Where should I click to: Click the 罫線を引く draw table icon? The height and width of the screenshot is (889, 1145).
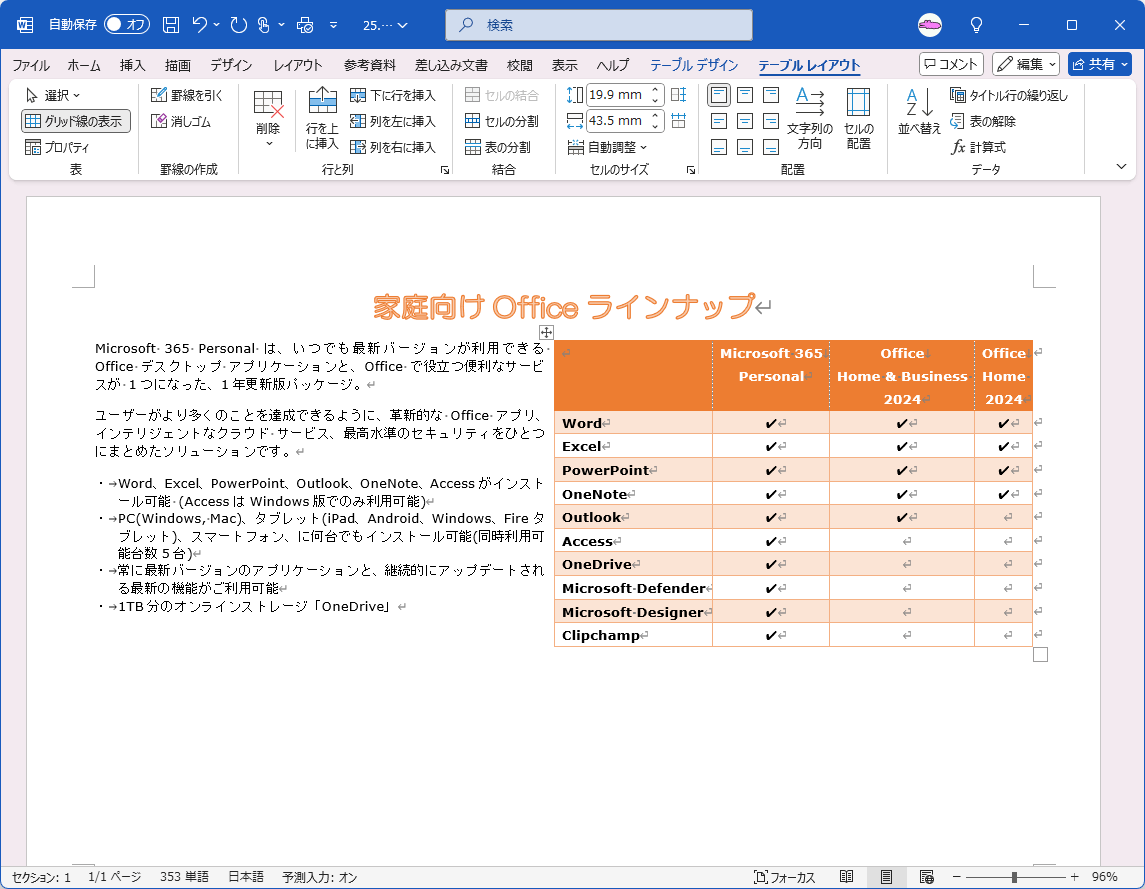186,95
